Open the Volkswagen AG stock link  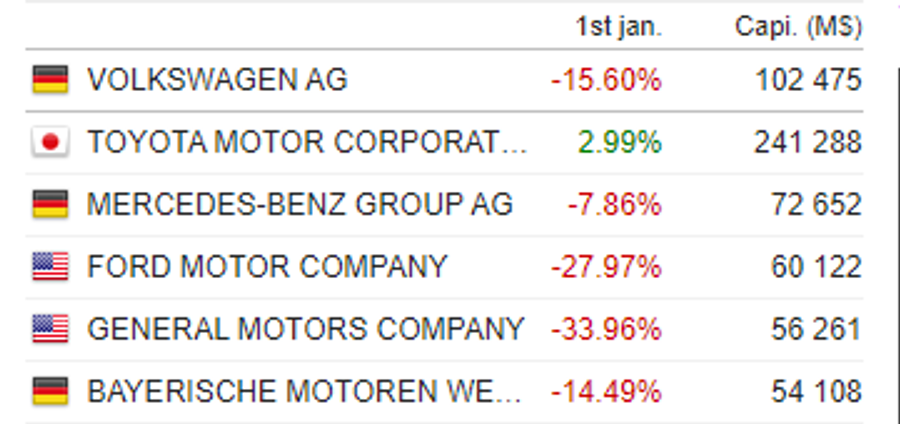(217, 80)
